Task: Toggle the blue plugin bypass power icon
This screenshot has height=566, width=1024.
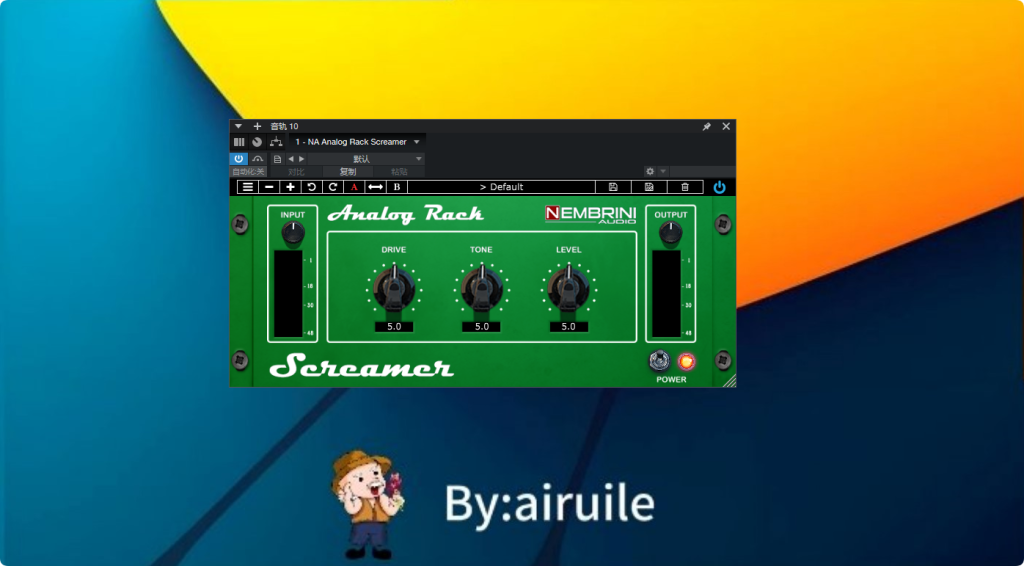Action: (719, 187)
